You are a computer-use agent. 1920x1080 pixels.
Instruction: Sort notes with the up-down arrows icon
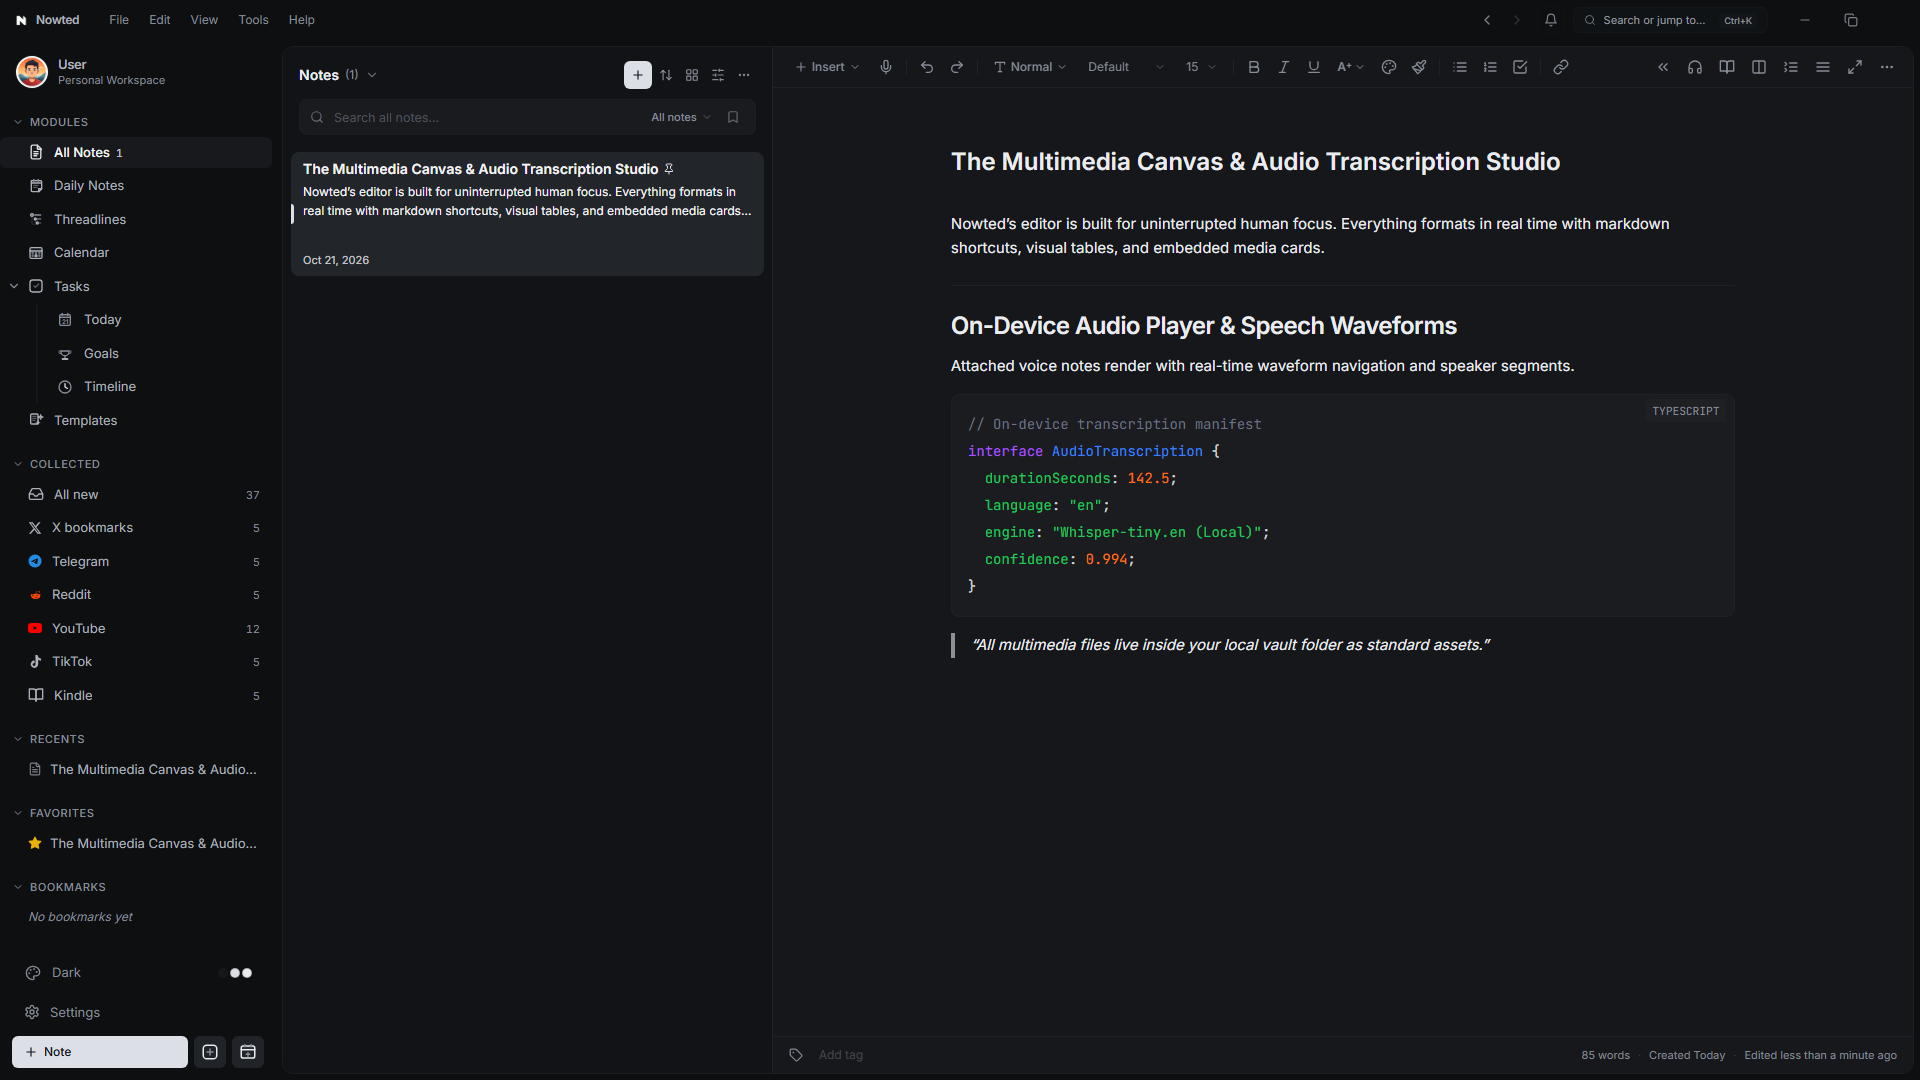point(666,75)
